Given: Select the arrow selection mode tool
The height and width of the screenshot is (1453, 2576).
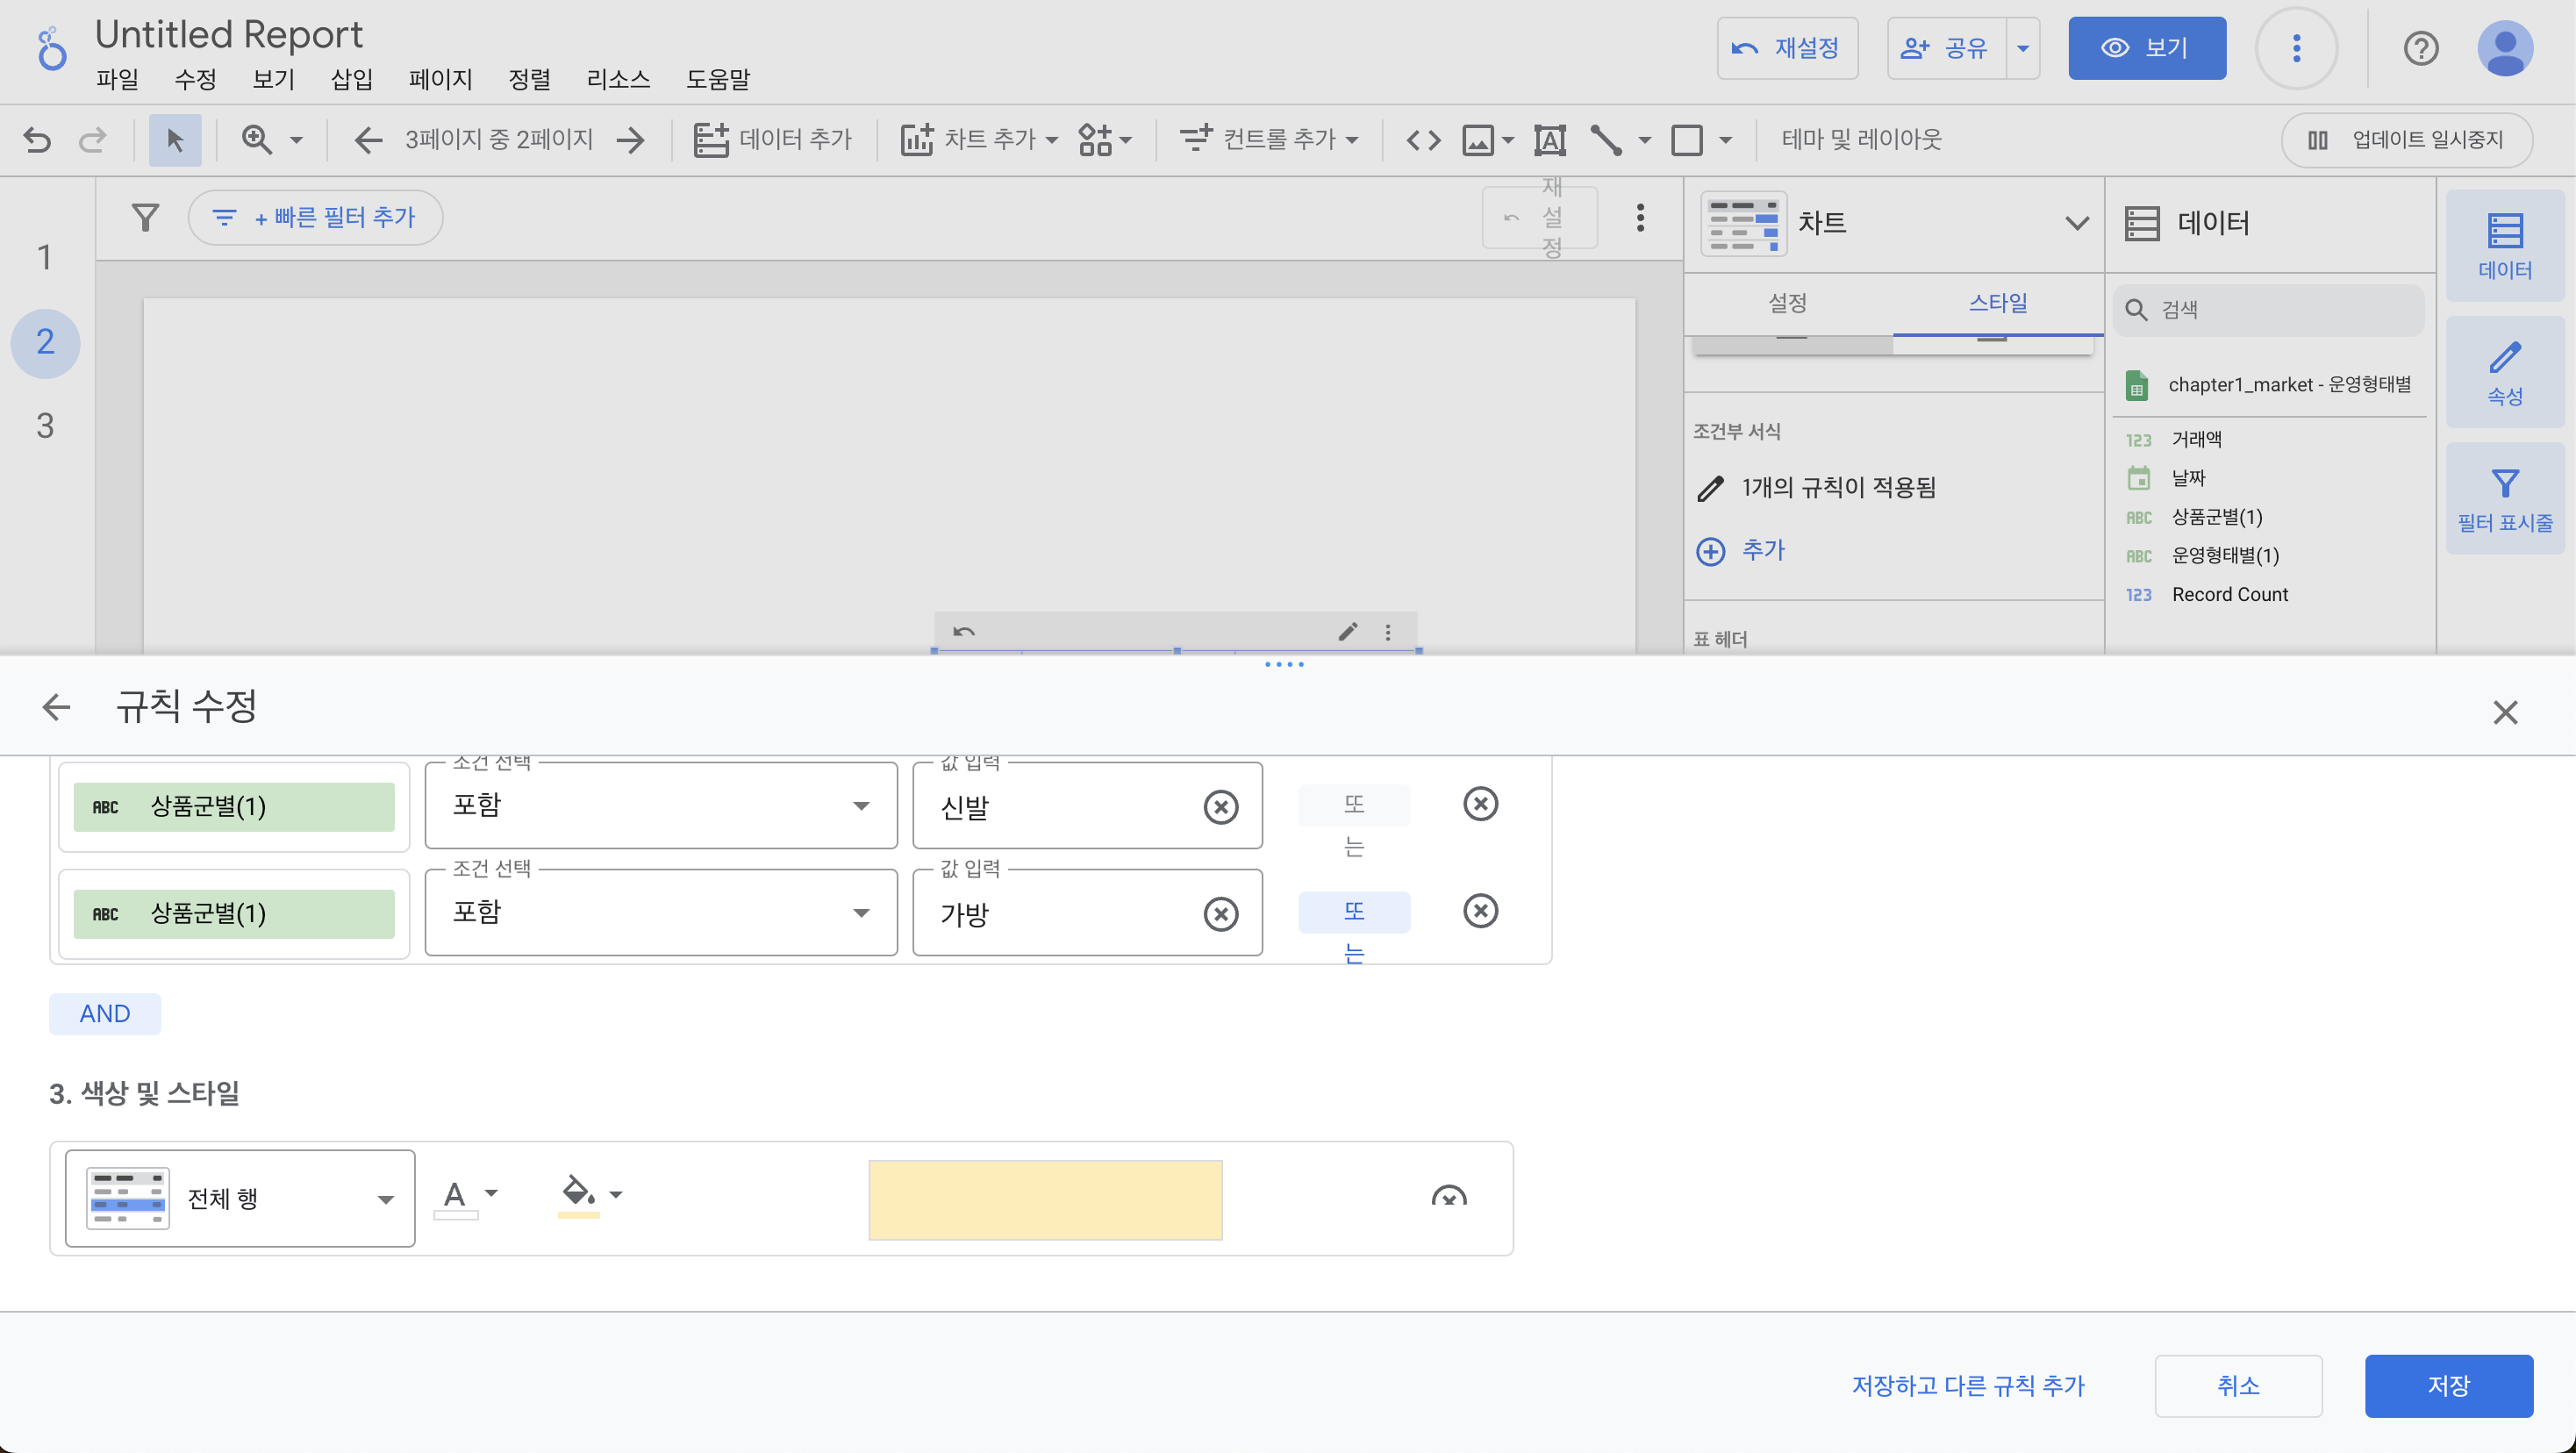Looking at the screenshot, I should click(175, 139).
